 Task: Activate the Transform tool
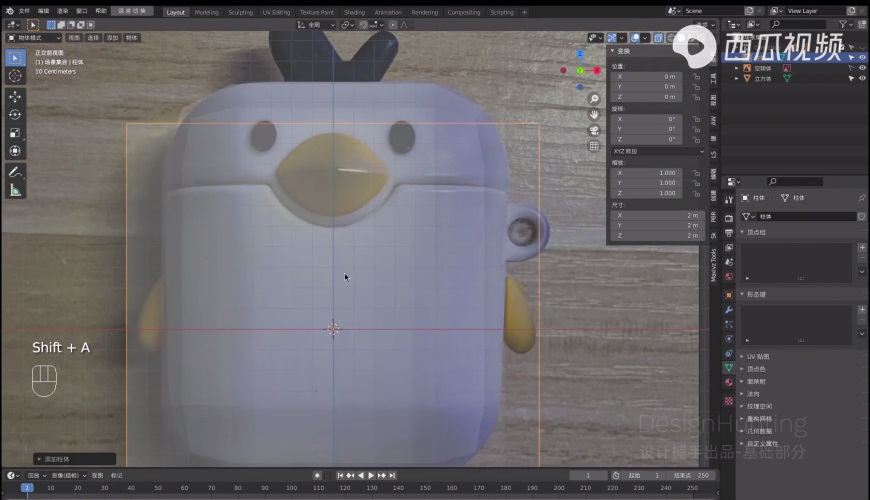point(16,151)
